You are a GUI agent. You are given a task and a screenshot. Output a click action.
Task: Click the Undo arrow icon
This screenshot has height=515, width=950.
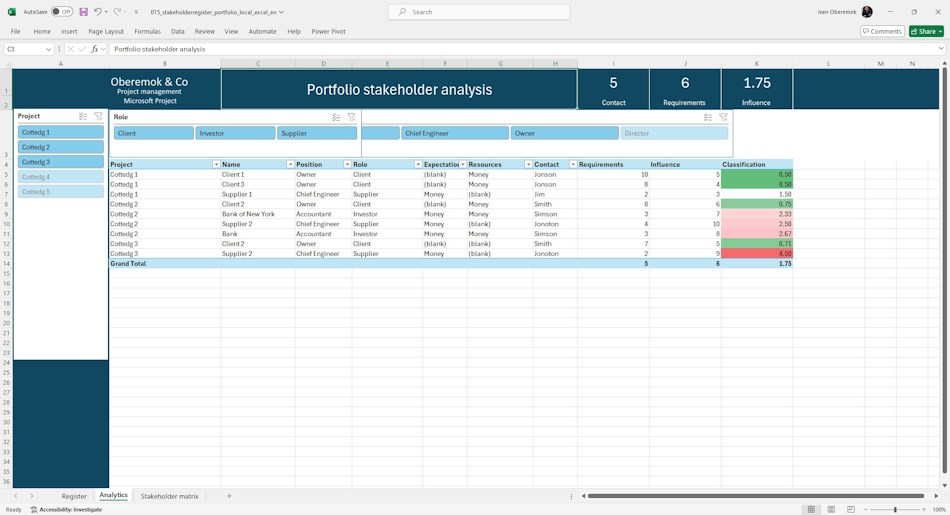[x=98, y=12]
